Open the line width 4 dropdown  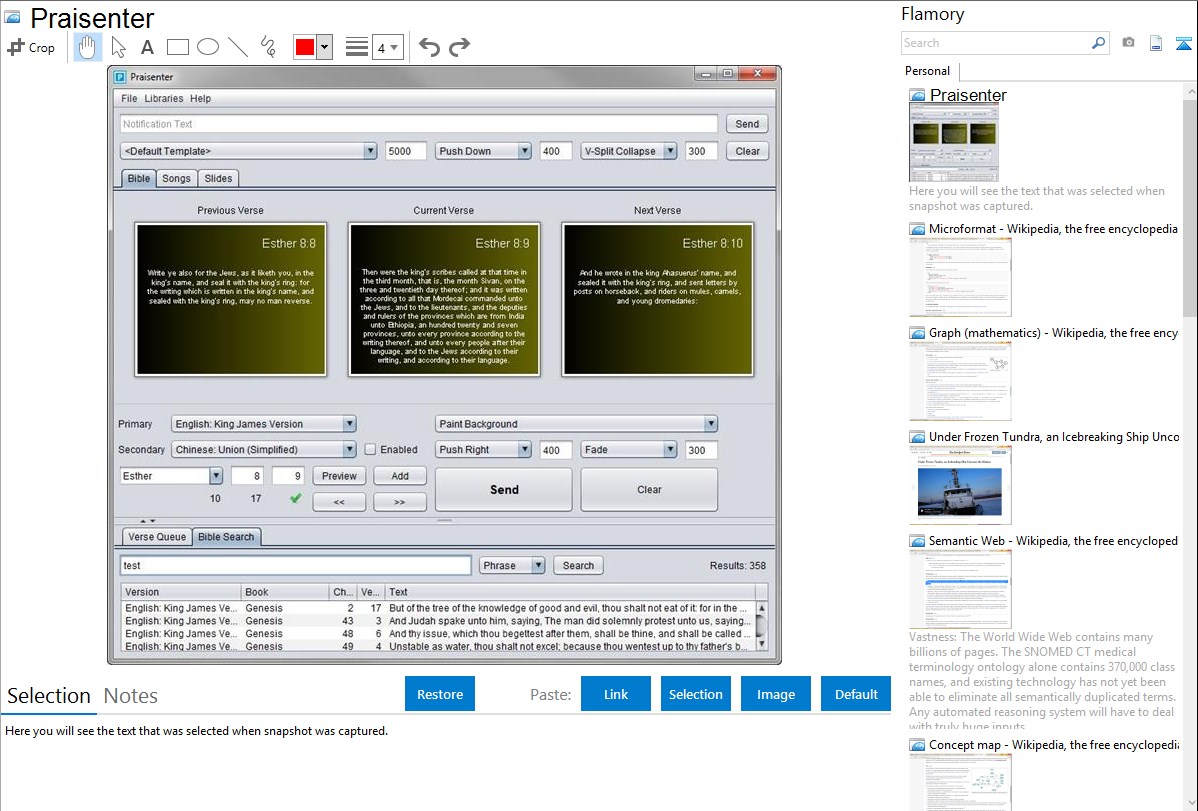coord(387,48)
